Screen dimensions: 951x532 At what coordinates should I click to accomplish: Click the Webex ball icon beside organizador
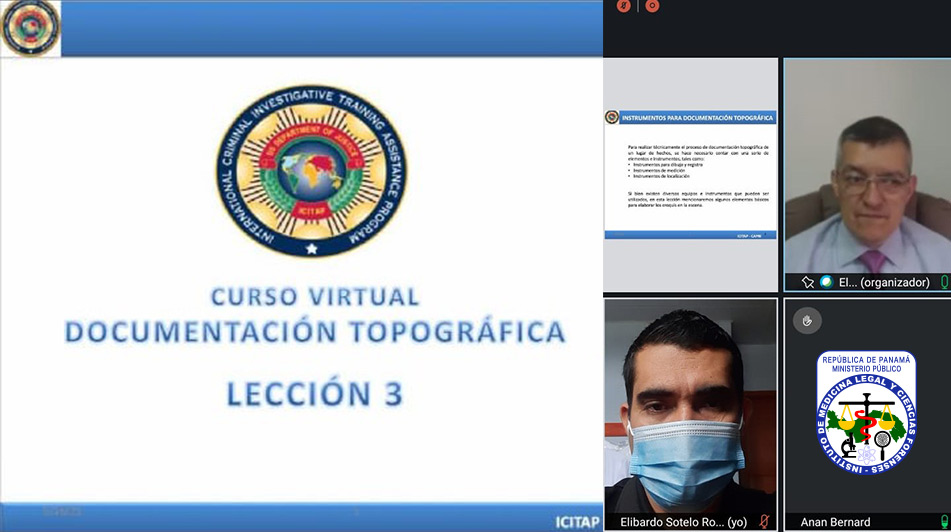pyautogui.click(x=826, y=282)
